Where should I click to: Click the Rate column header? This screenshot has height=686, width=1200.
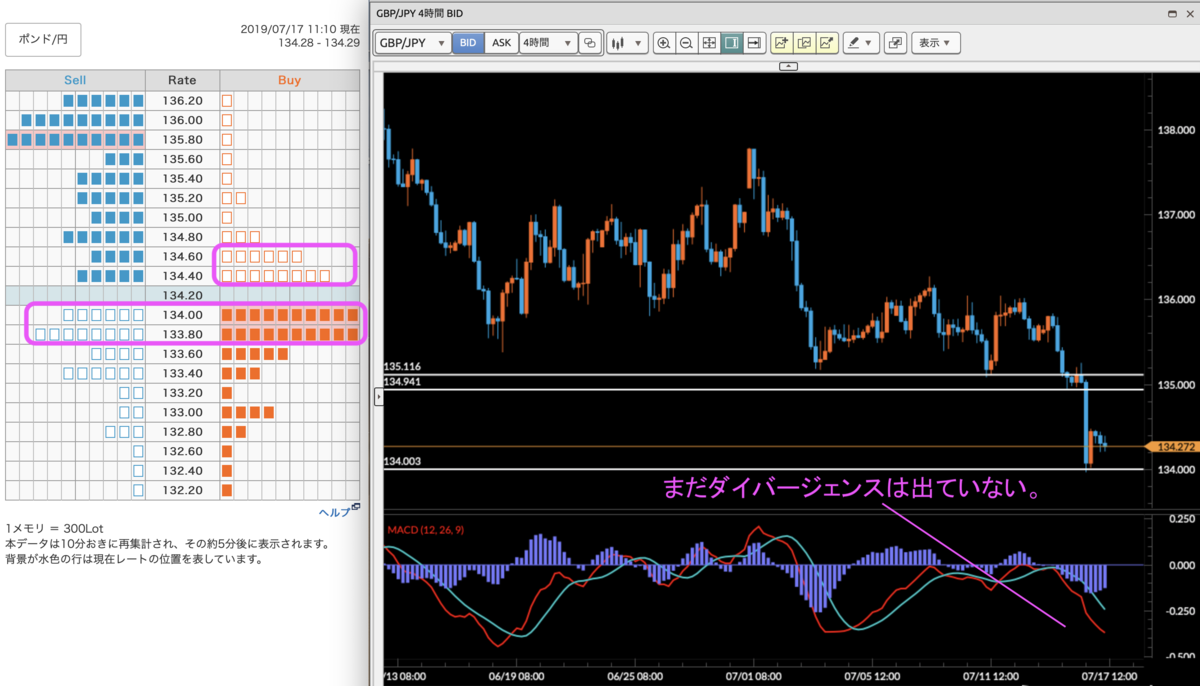[x=182, y=80]
